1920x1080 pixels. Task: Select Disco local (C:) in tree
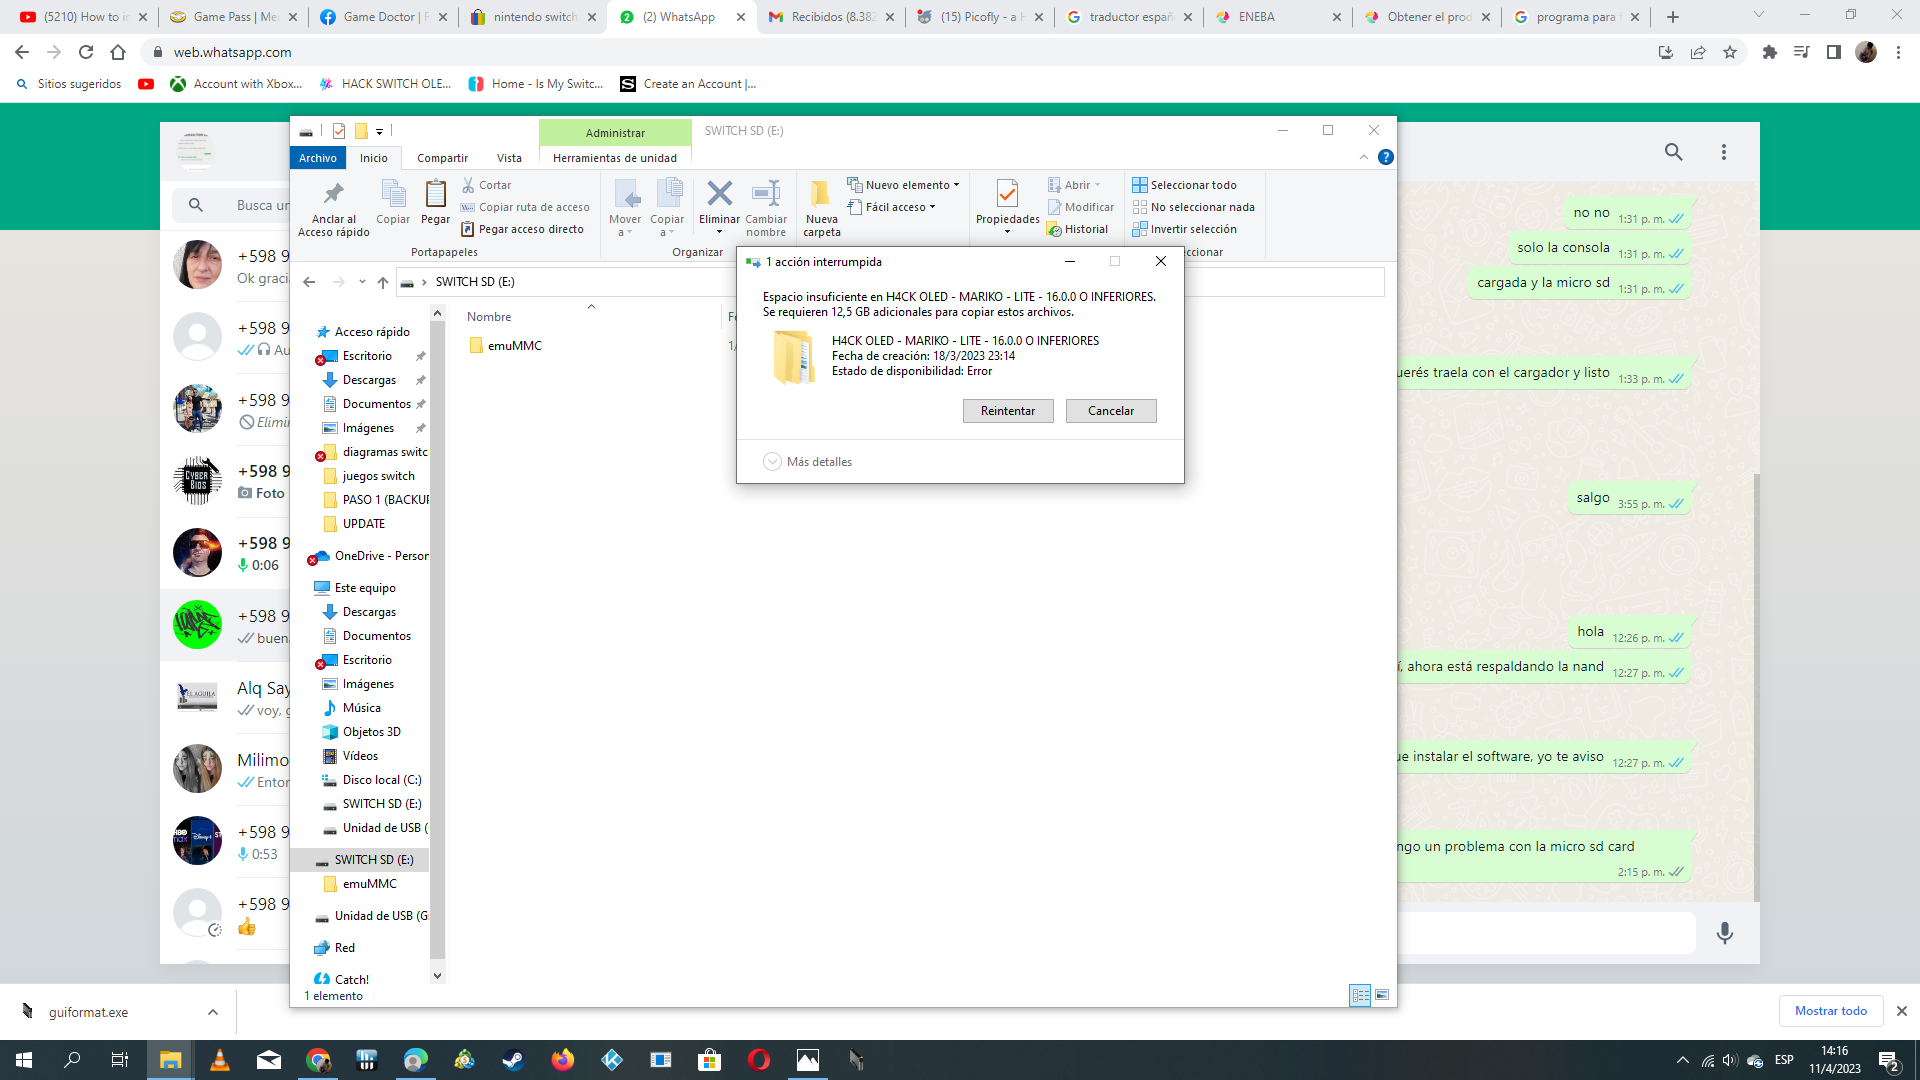coord(372,780)
